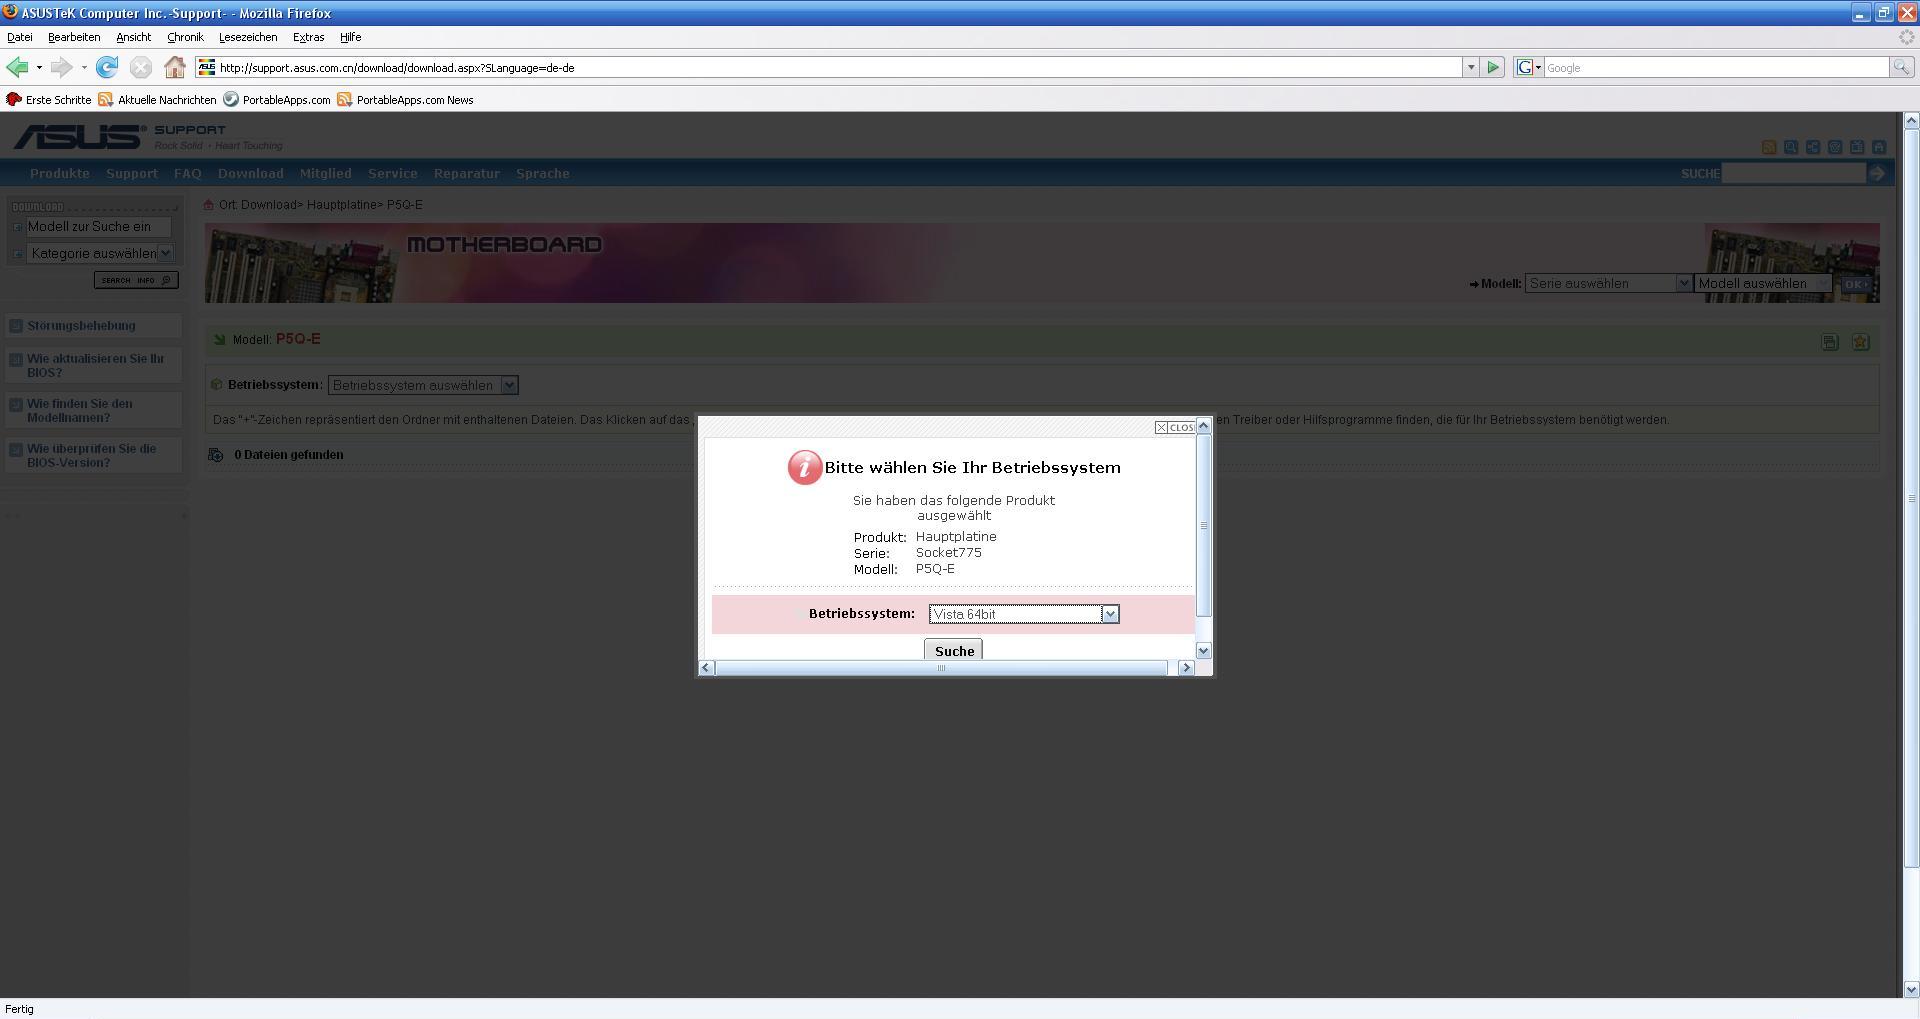Click the orange RSS feed icon on the ASUS header

1769,147
